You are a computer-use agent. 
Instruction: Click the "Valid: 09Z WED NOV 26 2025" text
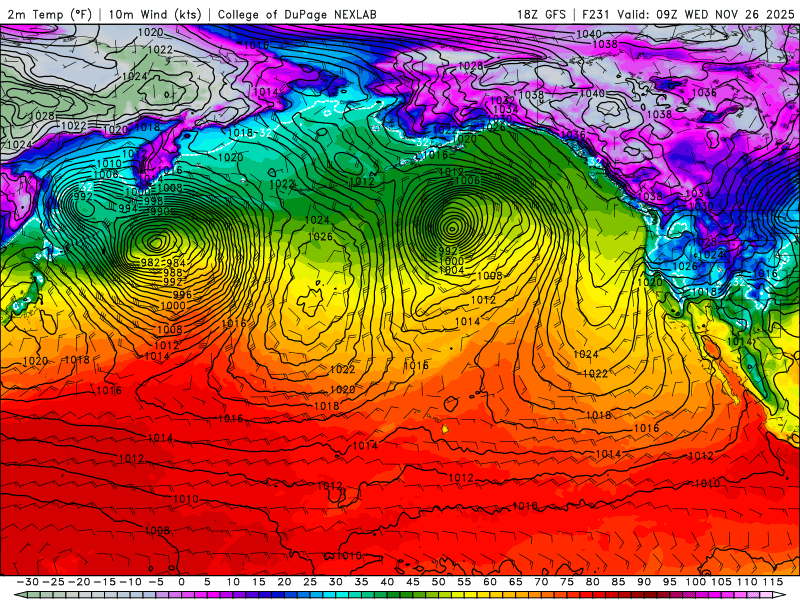point(706,14)
